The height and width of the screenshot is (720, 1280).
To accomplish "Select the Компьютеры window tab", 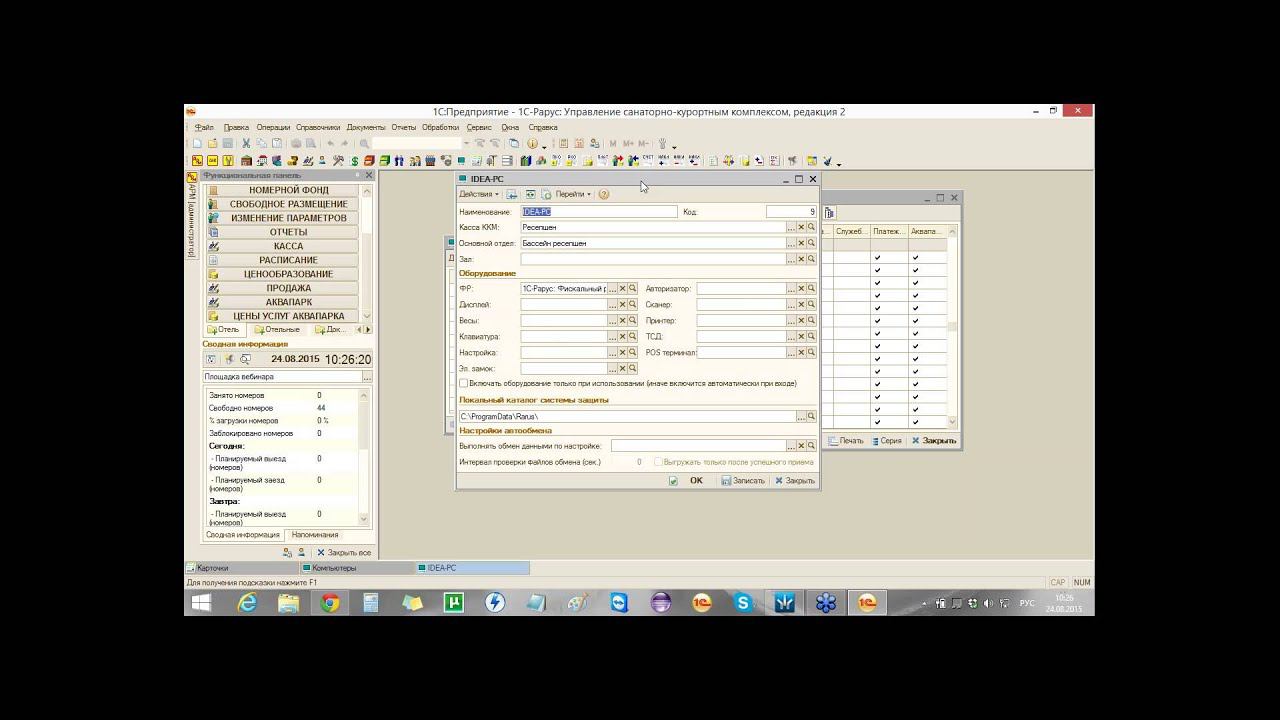I will pyautogui.click(x=356, y=568).
